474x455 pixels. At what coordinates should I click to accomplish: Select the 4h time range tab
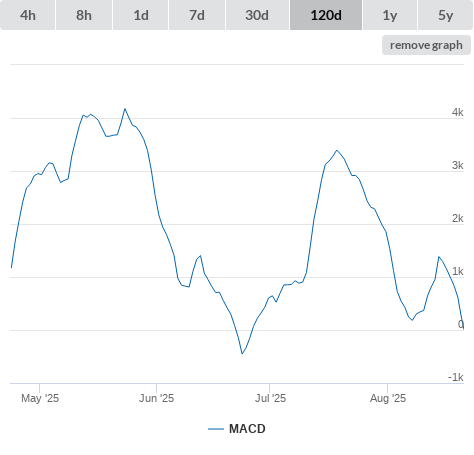tap(28, 15)
